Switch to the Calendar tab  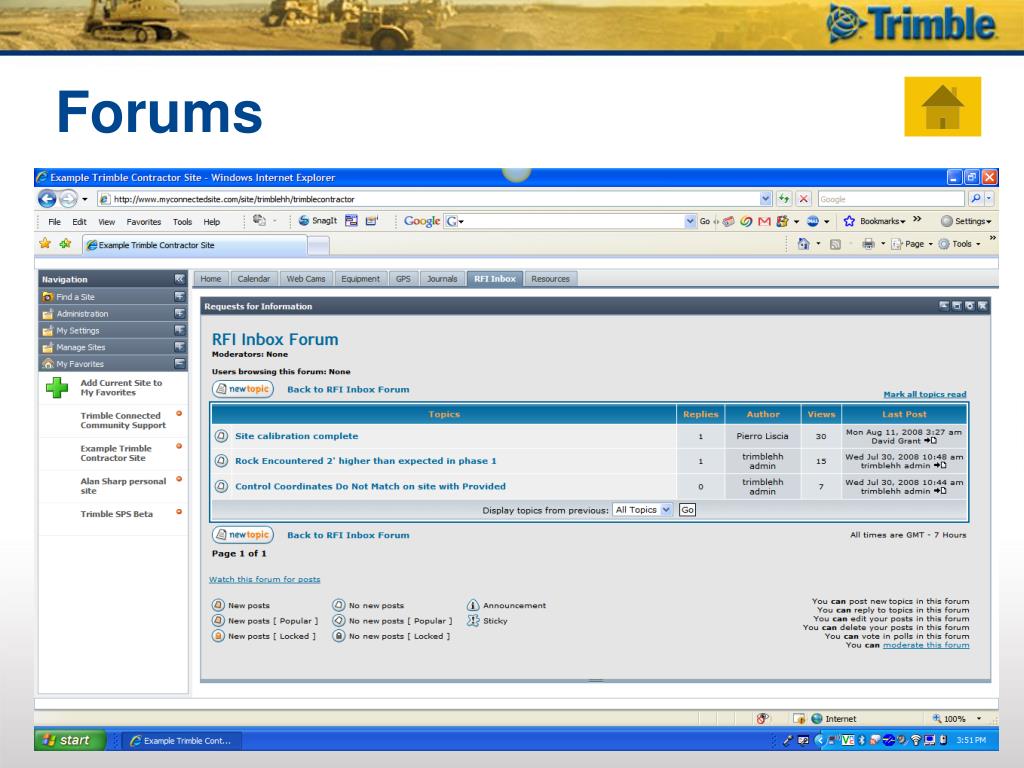(253, 279)
